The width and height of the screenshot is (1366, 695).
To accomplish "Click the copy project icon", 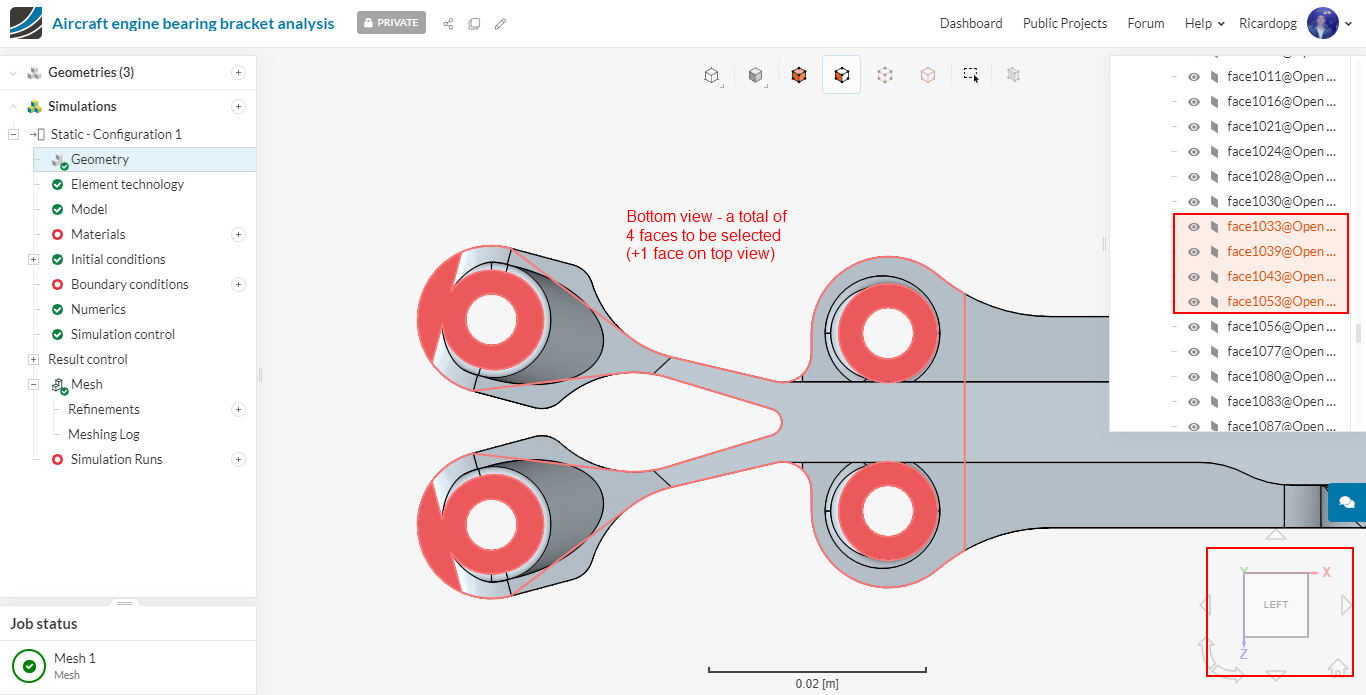I will click(x=474, y=23).
